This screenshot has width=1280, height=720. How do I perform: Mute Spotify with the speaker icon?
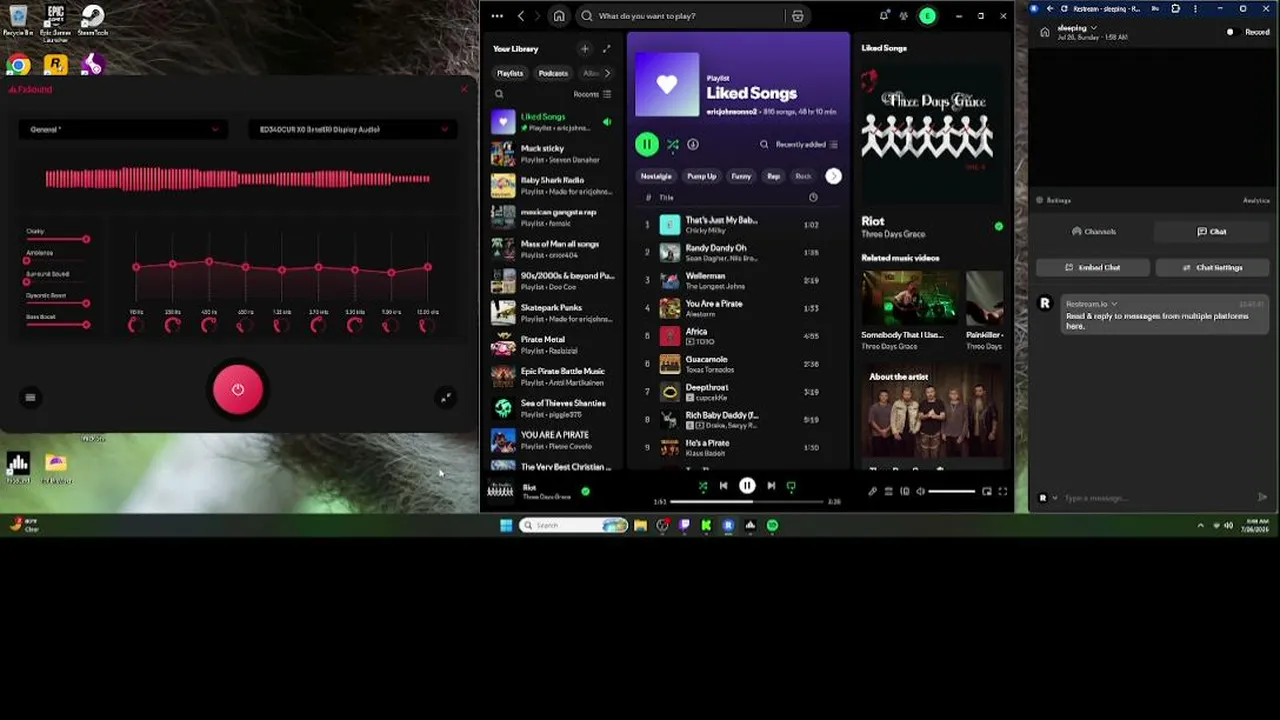click(x=921, y=491)
